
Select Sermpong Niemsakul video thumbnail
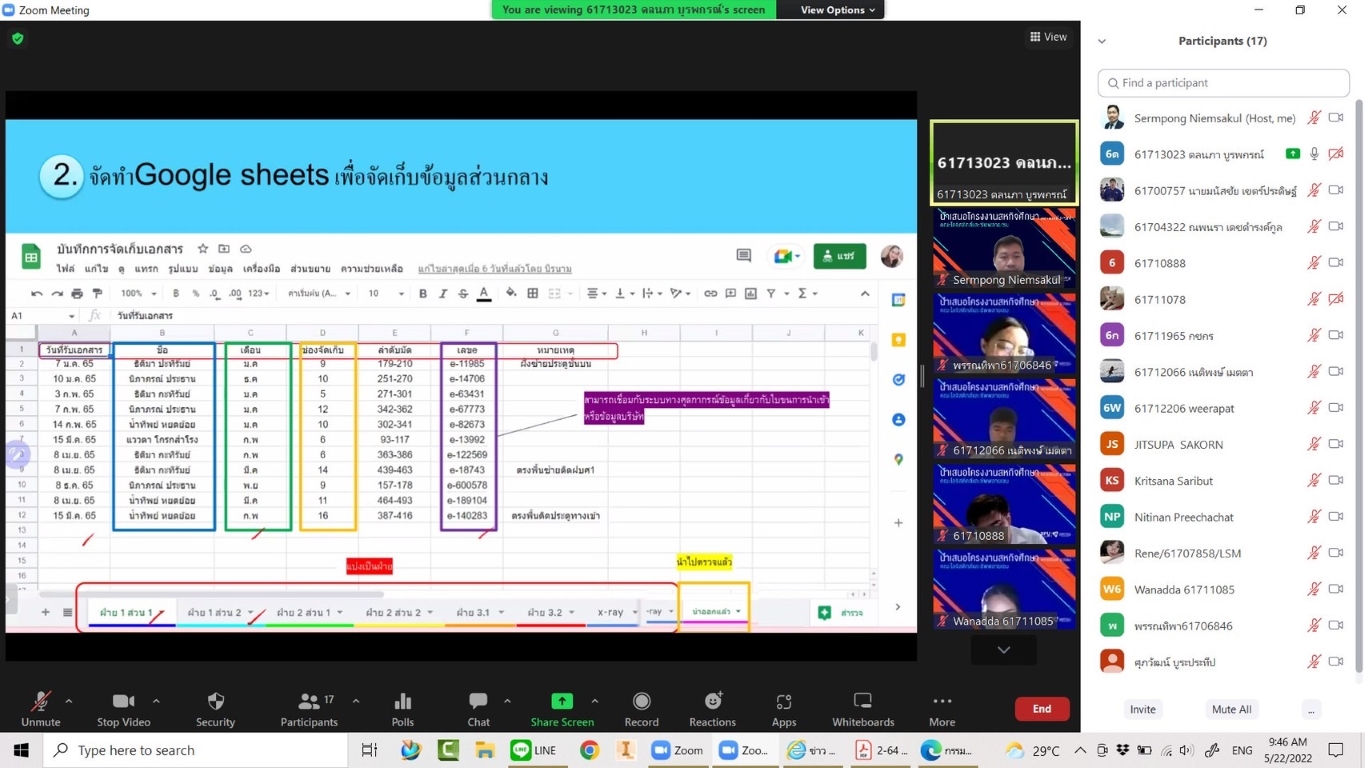(x=1004, y=249)
